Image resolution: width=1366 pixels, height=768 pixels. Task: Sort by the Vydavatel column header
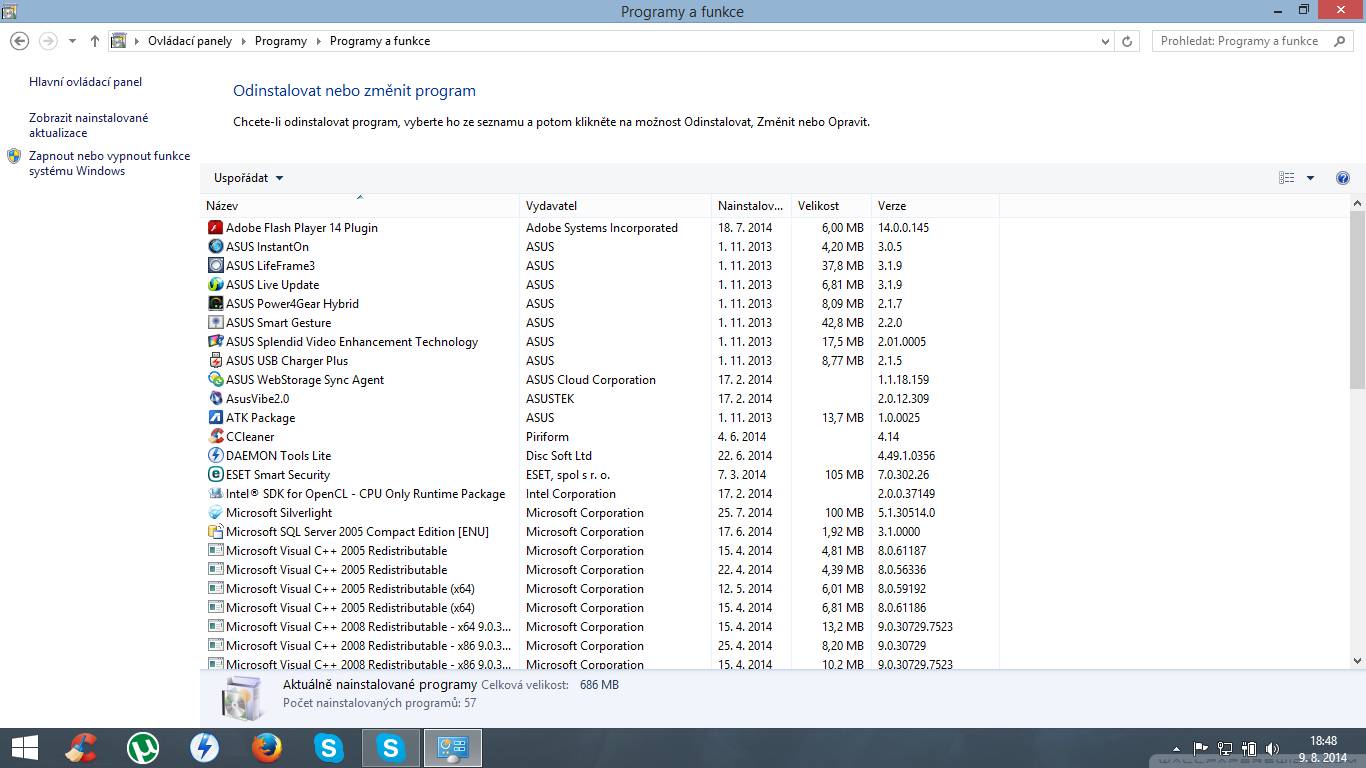(x=615, y=206)
